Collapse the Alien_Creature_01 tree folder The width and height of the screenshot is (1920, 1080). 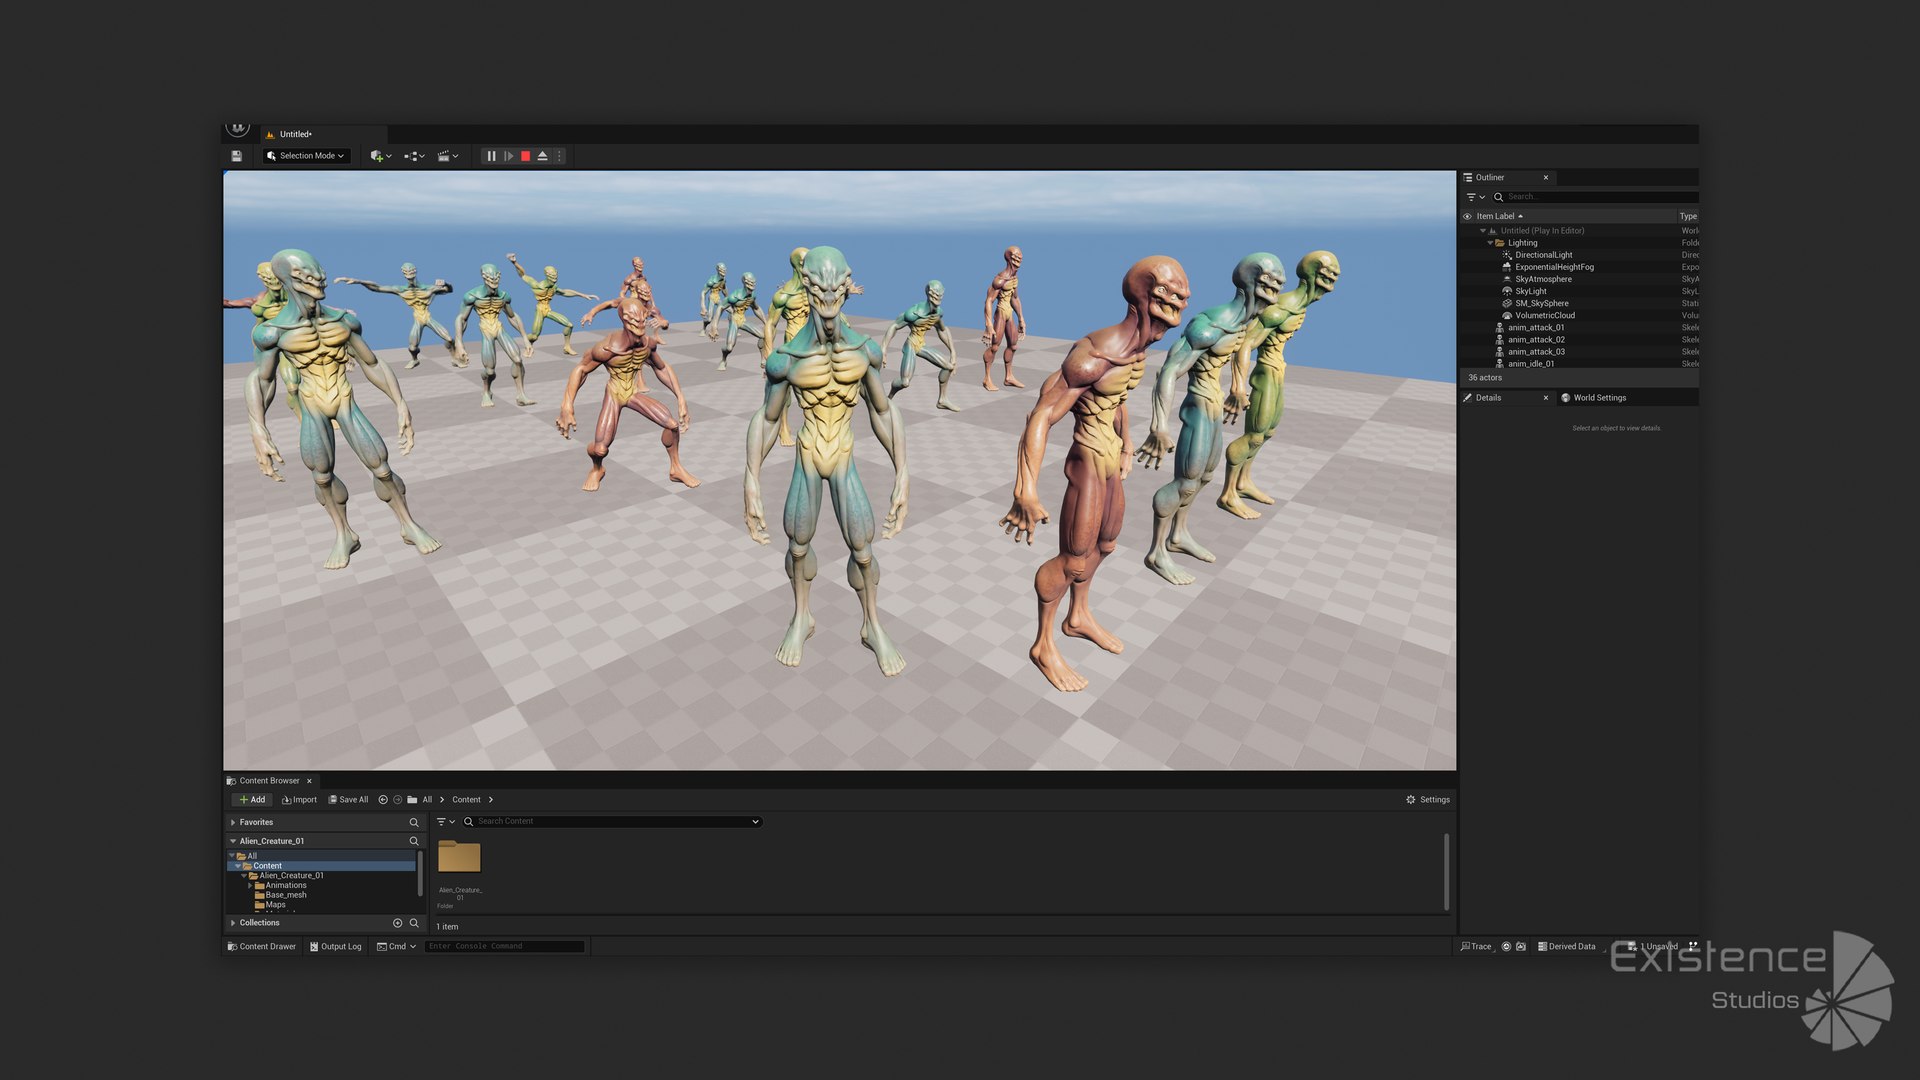tap(244, 876)
